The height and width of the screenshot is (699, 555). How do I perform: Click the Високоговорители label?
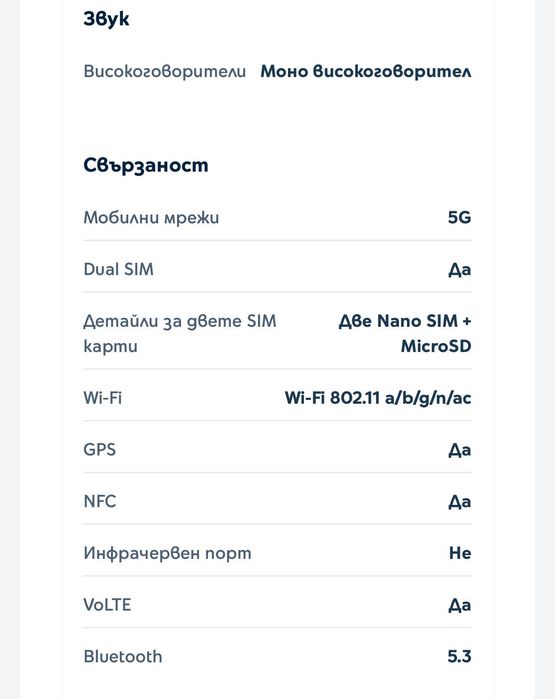pyautogui.click(x=164, y=71)
